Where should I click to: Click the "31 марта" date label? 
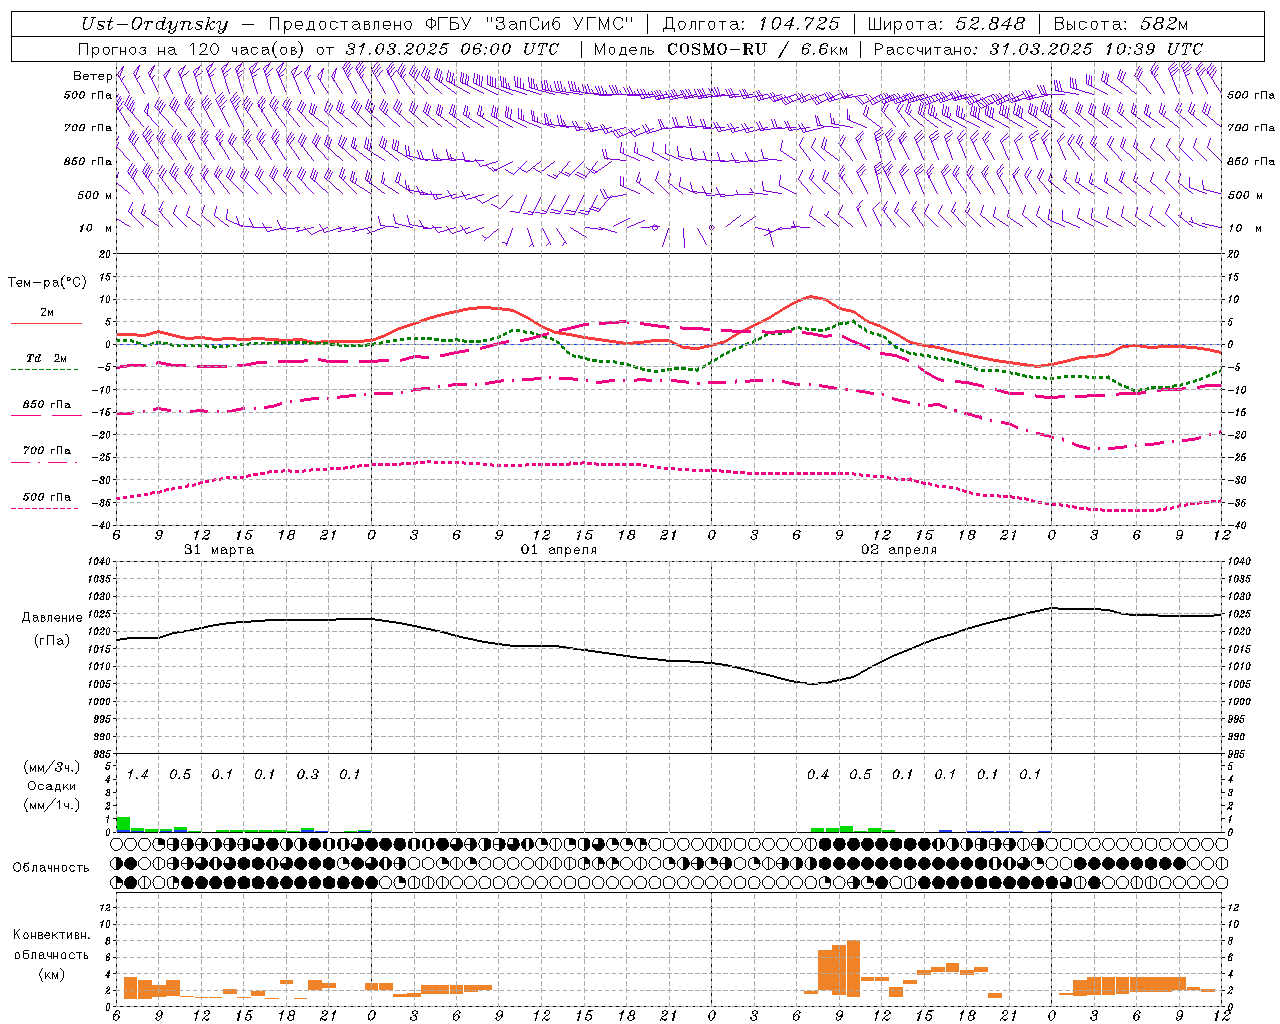(x=220, y=550)
